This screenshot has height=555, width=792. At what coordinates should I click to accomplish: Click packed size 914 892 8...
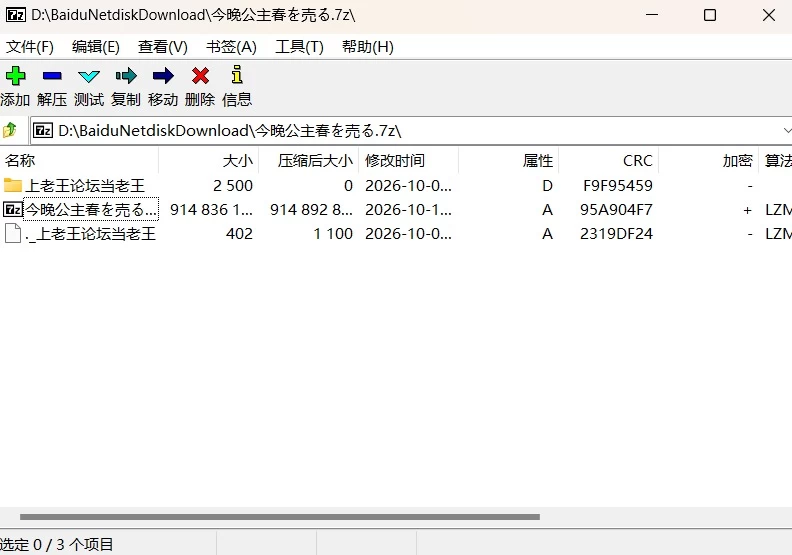click(311, 210)
